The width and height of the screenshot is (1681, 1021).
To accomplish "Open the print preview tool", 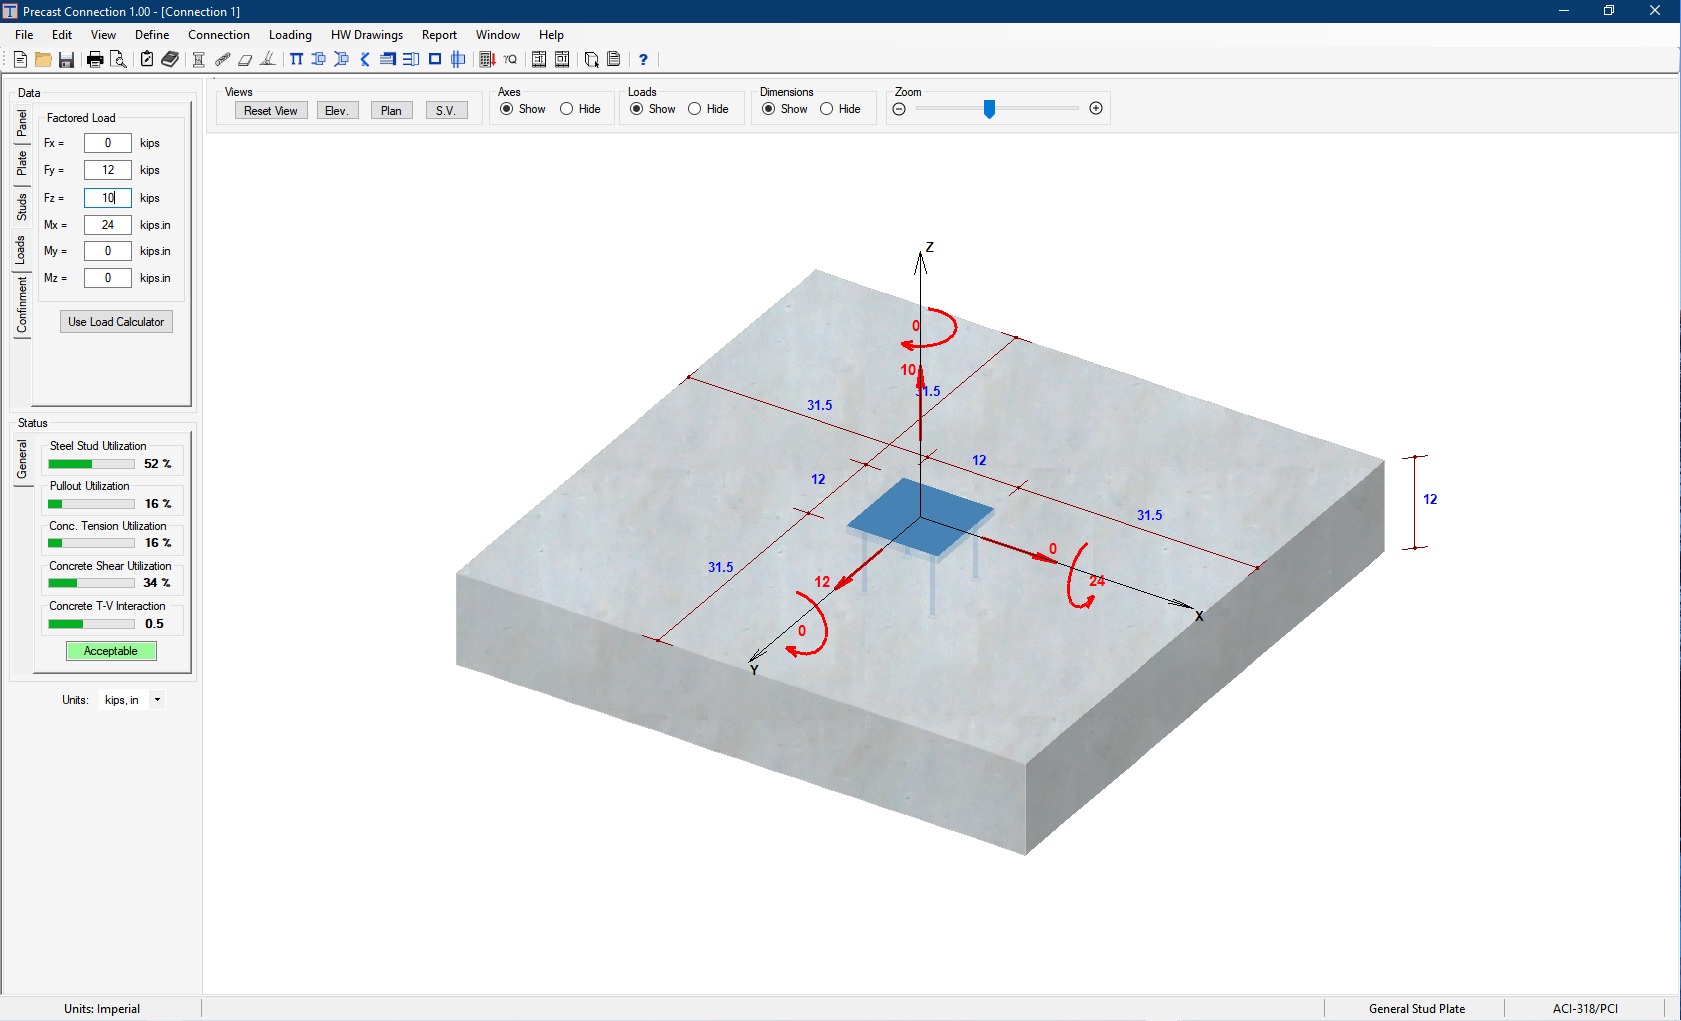I will click(119, 59).
